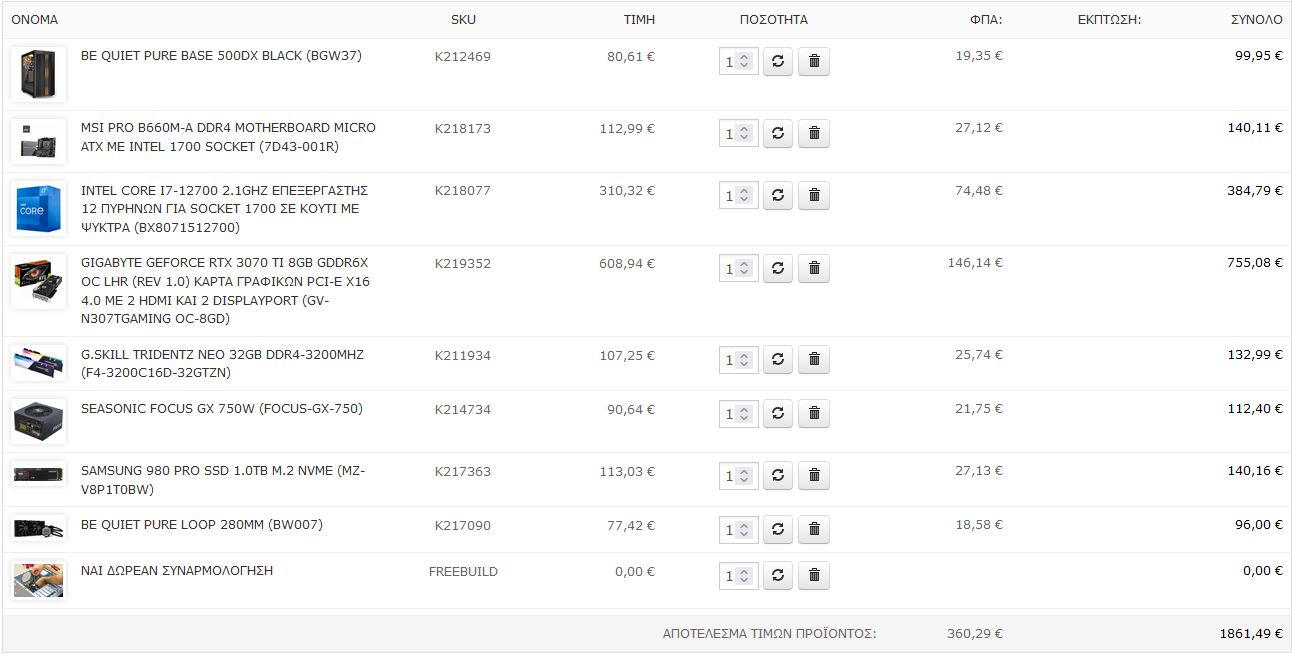Click the Gigabyte graphics card thumbnail

(39, 281)
